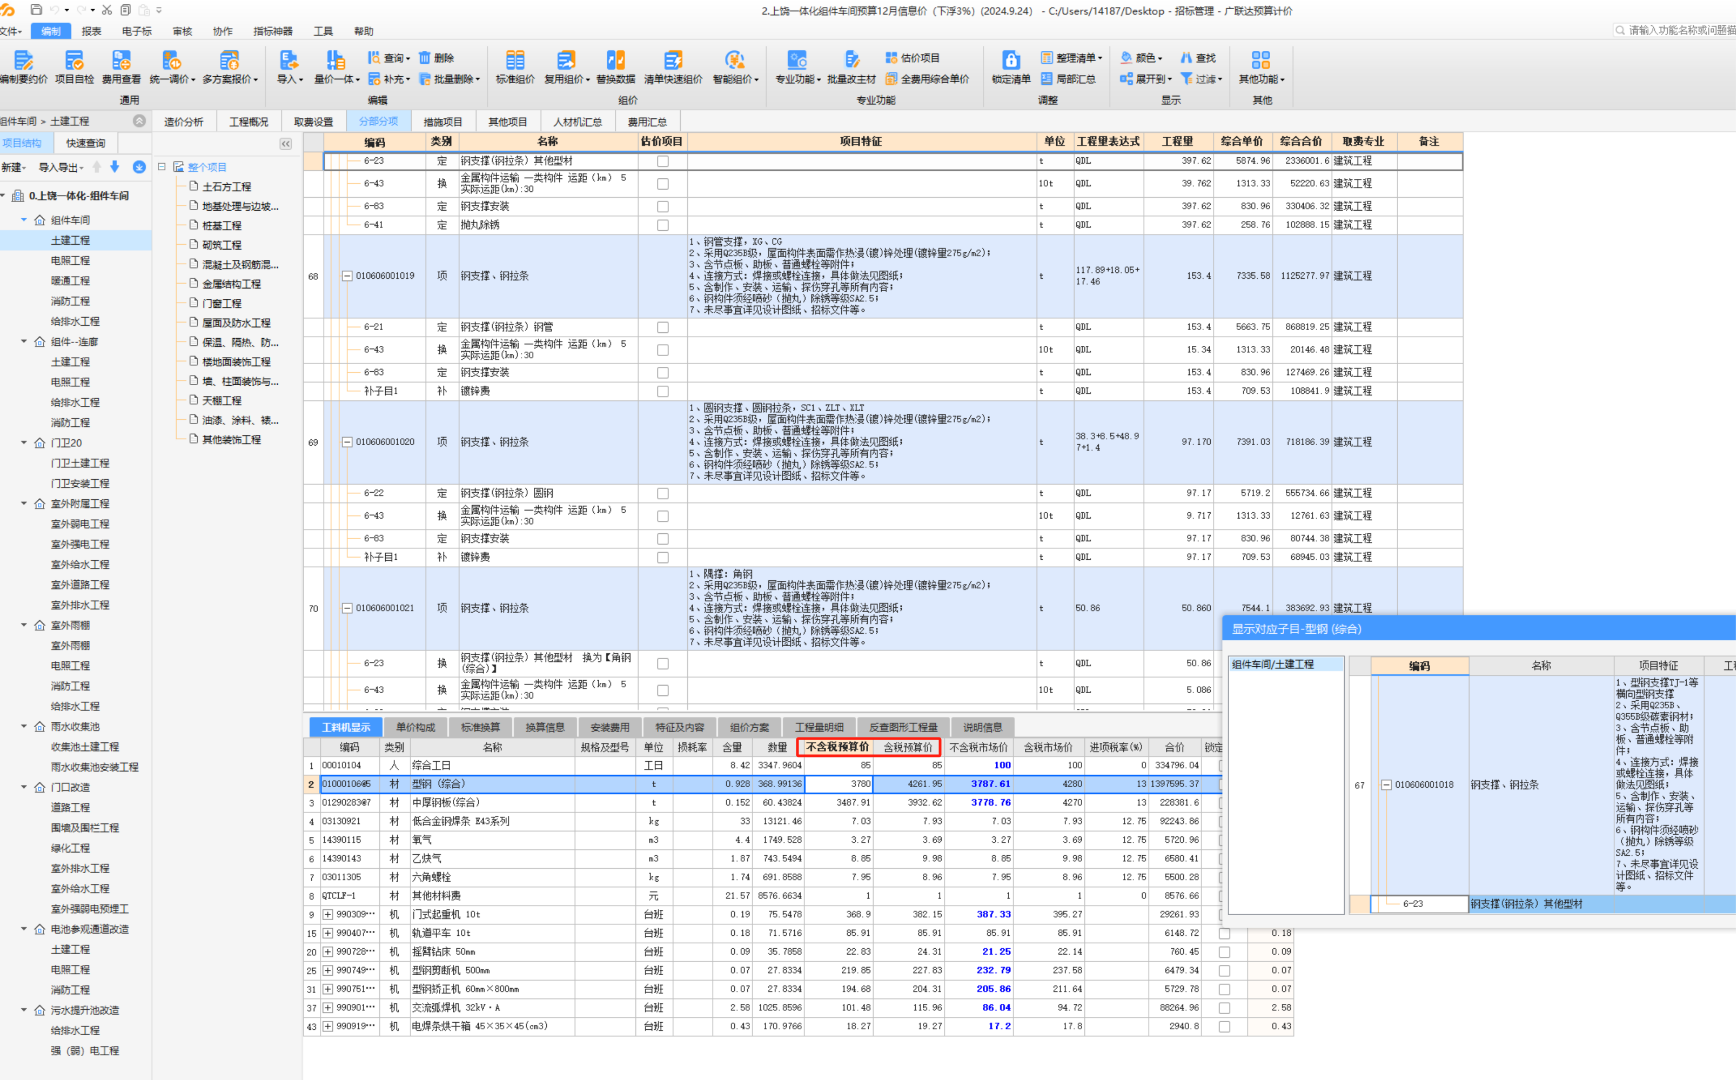This screenshot has height=1080, width=1736.
Task: Switch to the 单价构成 bottom tab
Action: (x=416, y=727)
